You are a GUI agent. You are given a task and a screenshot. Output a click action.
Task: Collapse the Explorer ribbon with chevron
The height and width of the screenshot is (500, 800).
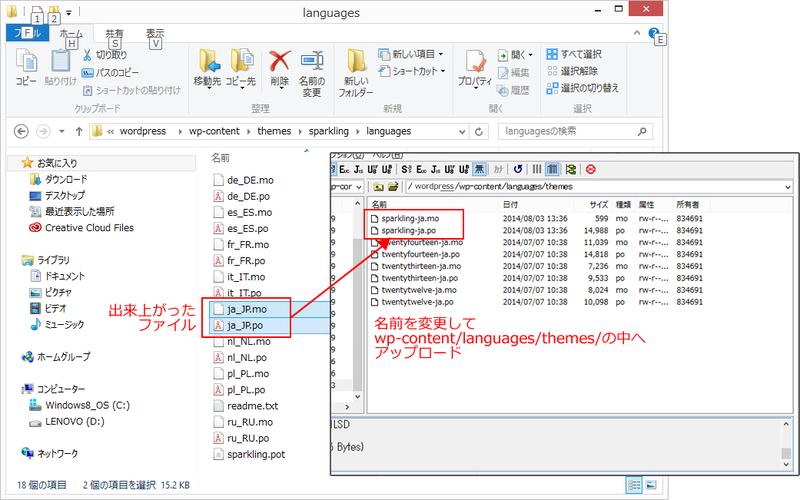point(637,33)
